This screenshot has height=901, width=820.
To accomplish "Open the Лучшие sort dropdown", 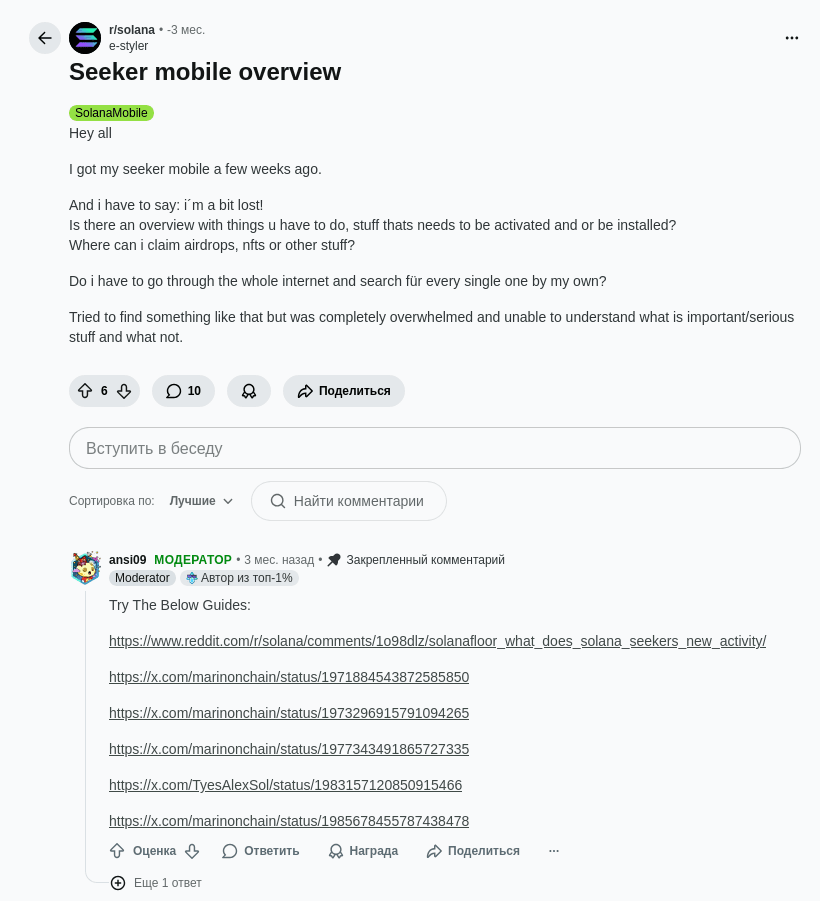I will 201,501.
